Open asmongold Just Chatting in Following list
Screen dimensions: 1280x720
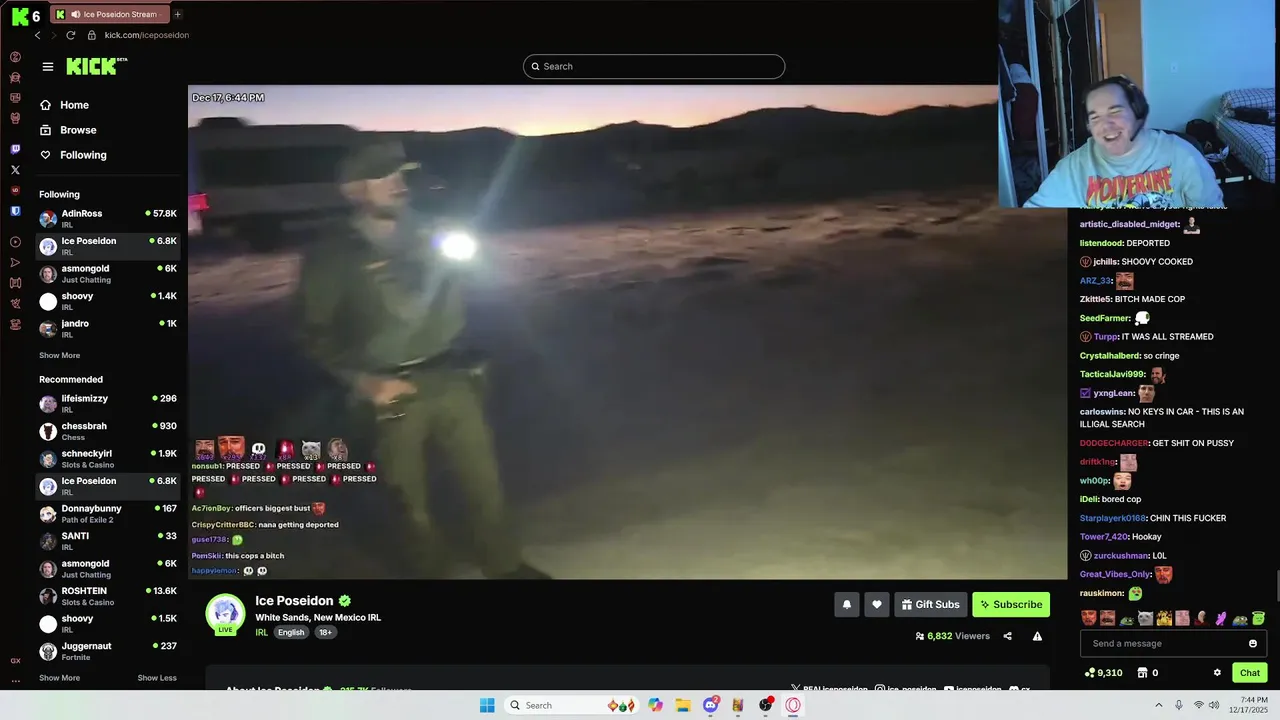point(108,273)
